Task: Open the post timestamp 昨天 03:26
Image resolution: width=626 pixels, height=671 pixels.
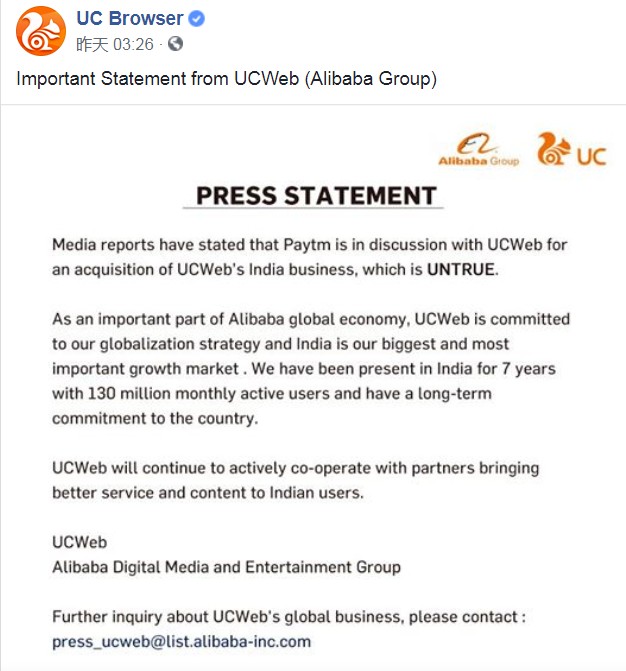Action: (116, 44)
